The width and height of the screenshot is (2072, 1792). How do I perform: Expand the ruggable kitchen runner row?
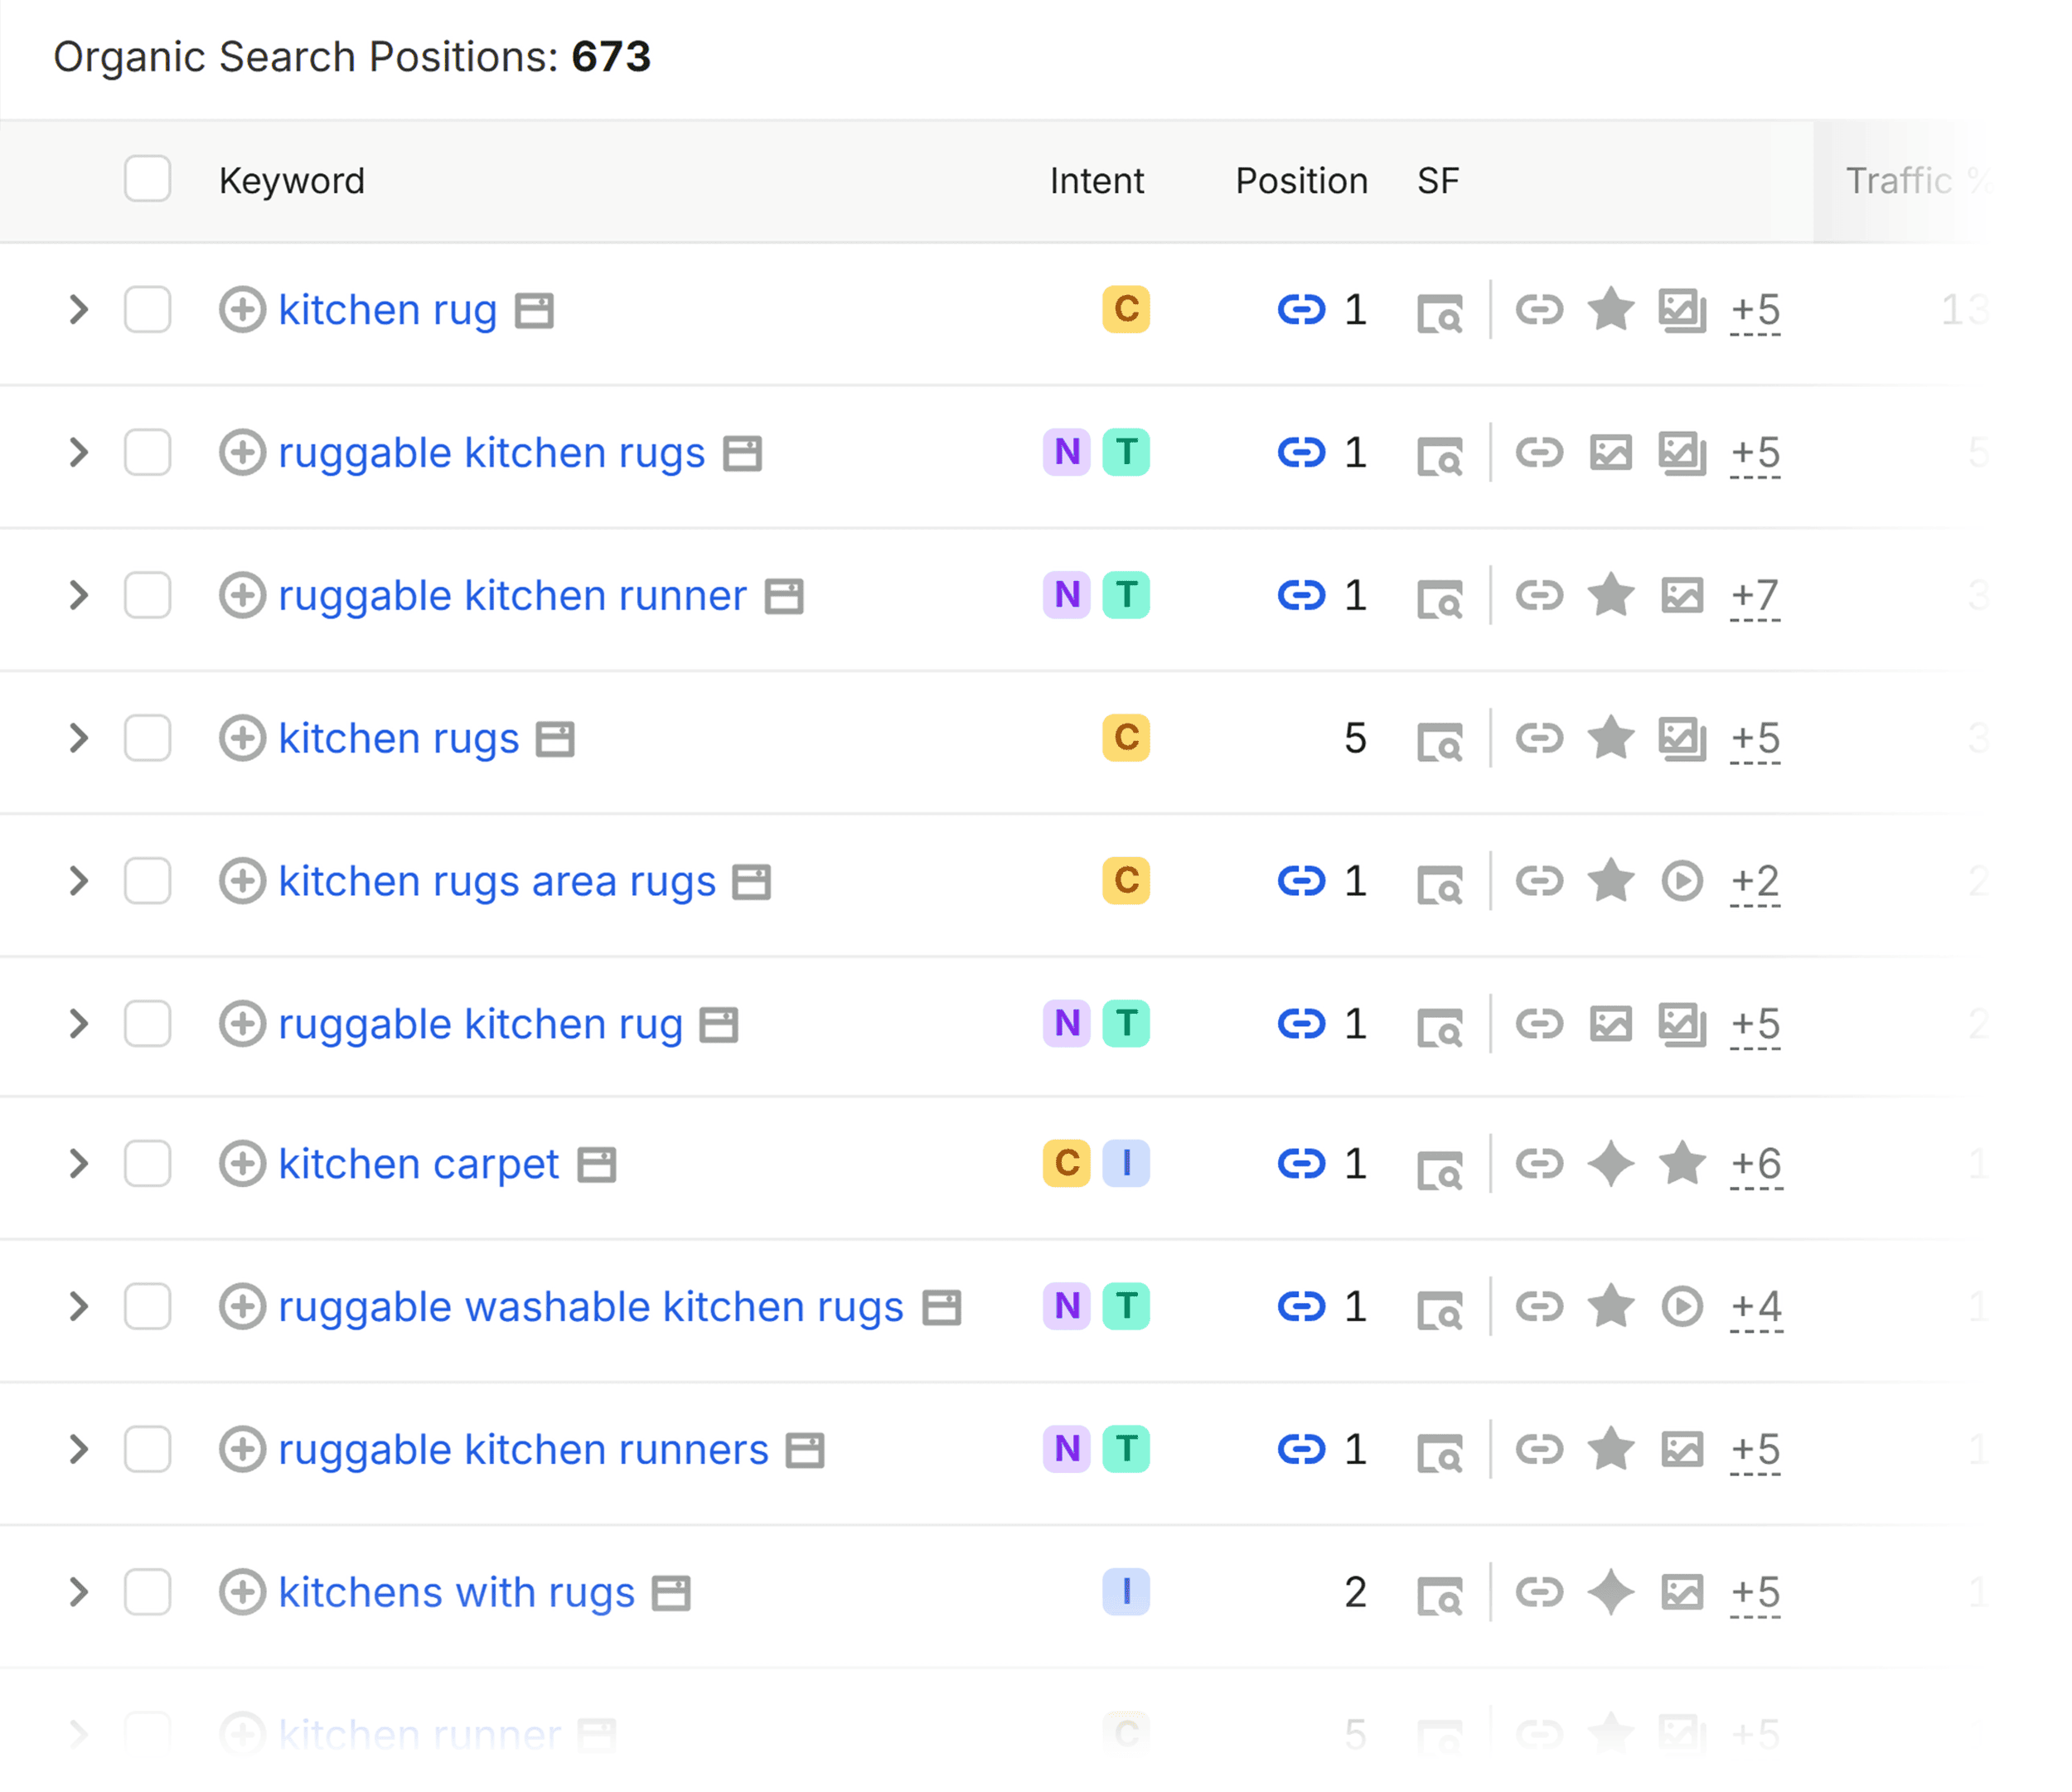point(78,595)
